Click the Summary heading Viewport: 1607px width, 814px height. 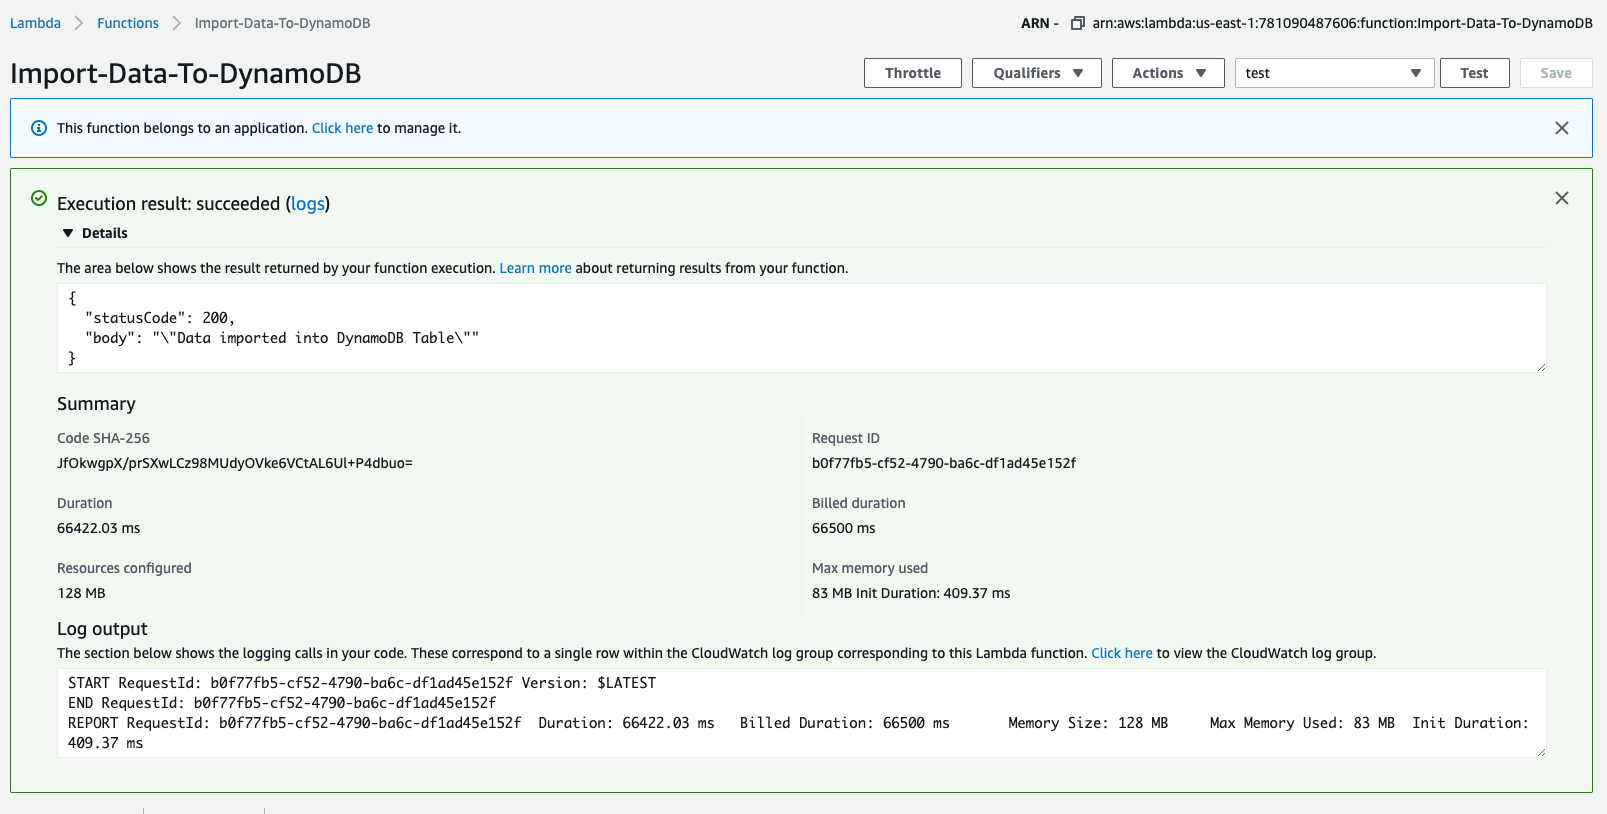[96, 404]
